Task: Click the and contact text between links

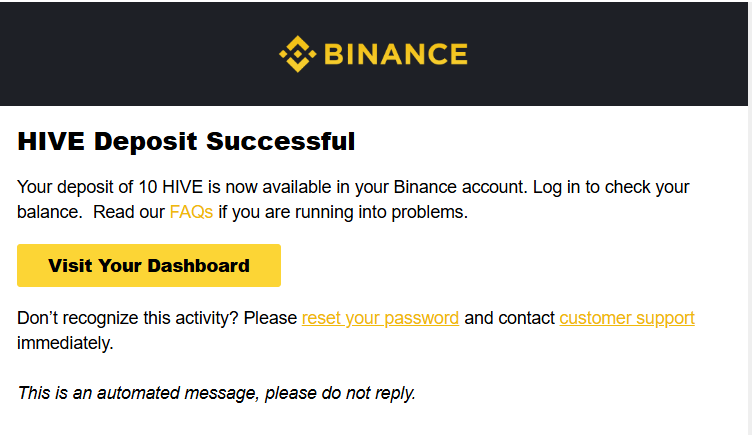Action: (509, 318)
